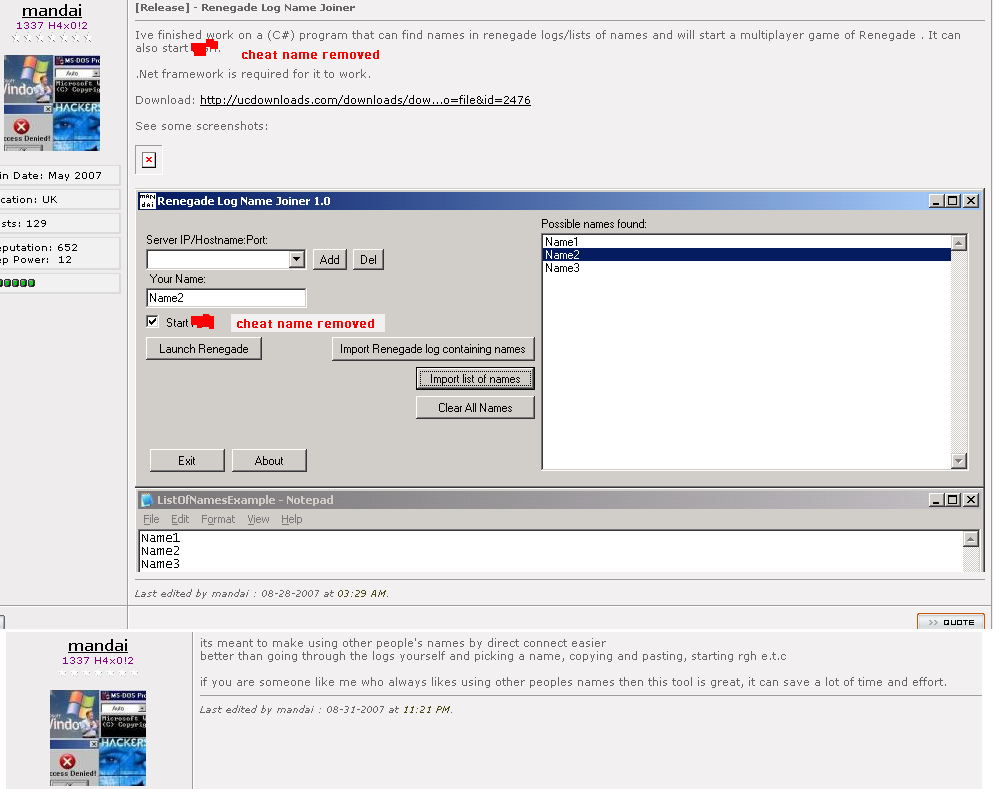Select Name3 in the possible names list
The height and width of the screenshot is (789, 993).
pyautogui.click(x=562, y=268)
